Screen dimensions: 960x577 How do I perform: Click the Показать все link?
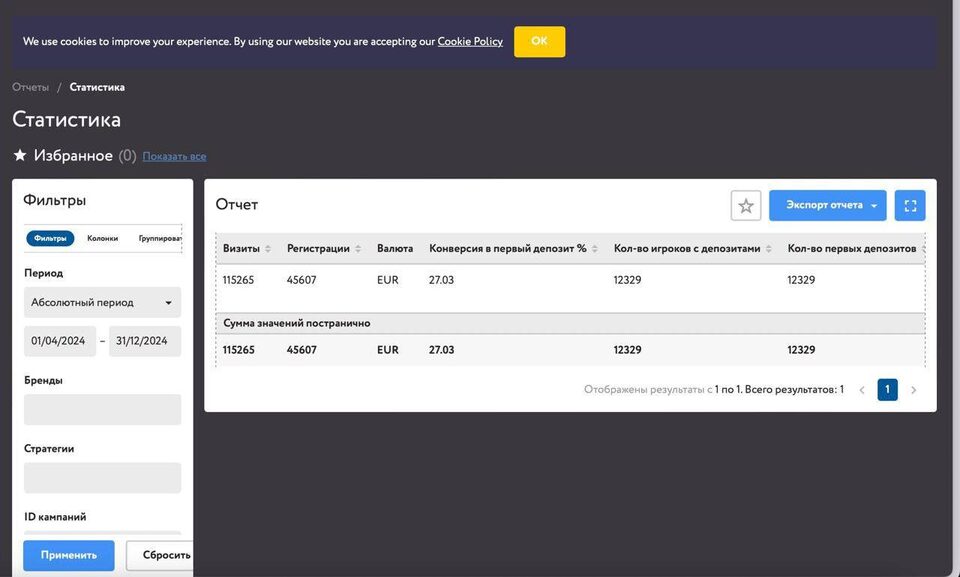pos(174,157)
